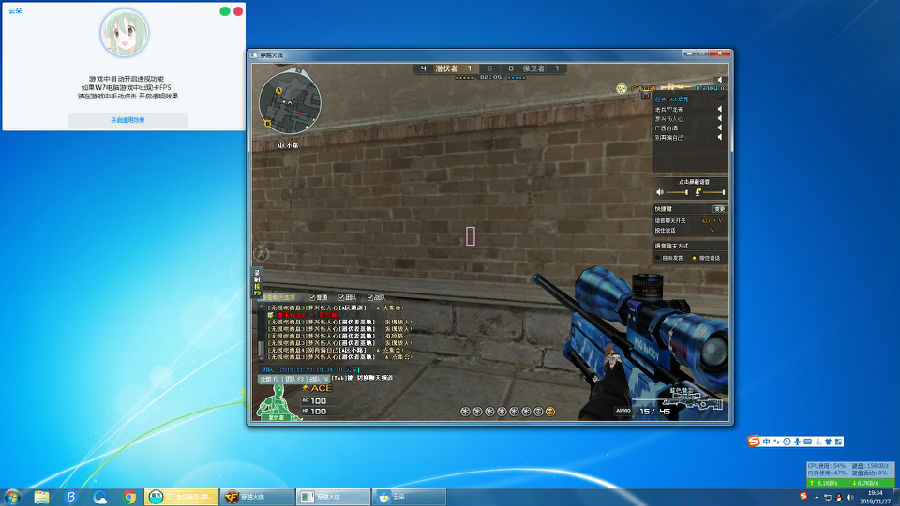The width and height of the screenshot is (900, 506).
Task: Toggle the 团队 chat filter checkbox
Action: pyautogui.click(x=341, y=297)
